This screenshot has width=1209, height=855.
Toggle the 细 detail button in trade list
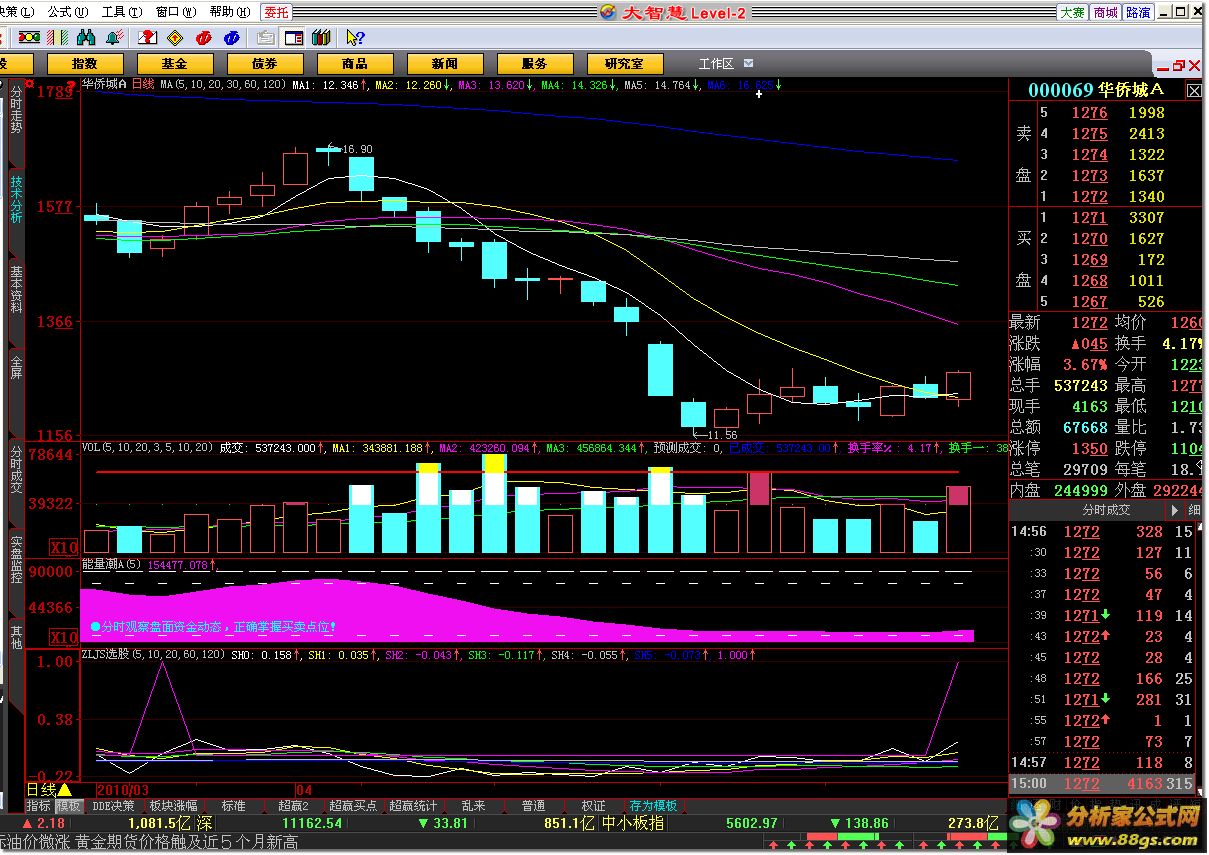[x=1194, y=509]
